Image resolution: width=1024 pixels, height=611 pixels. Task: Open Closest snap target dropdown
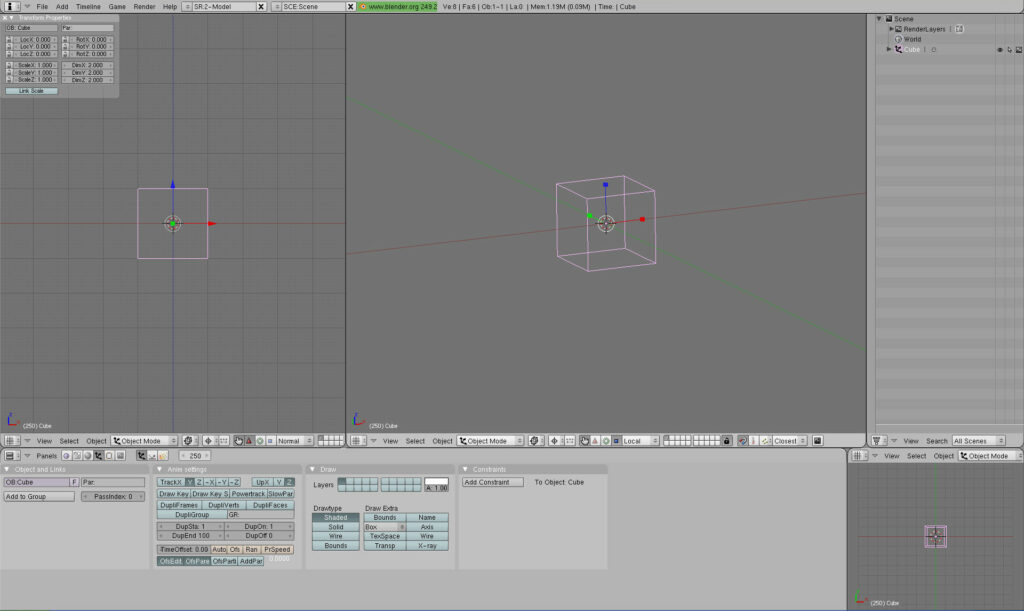(x=790, y=441)
